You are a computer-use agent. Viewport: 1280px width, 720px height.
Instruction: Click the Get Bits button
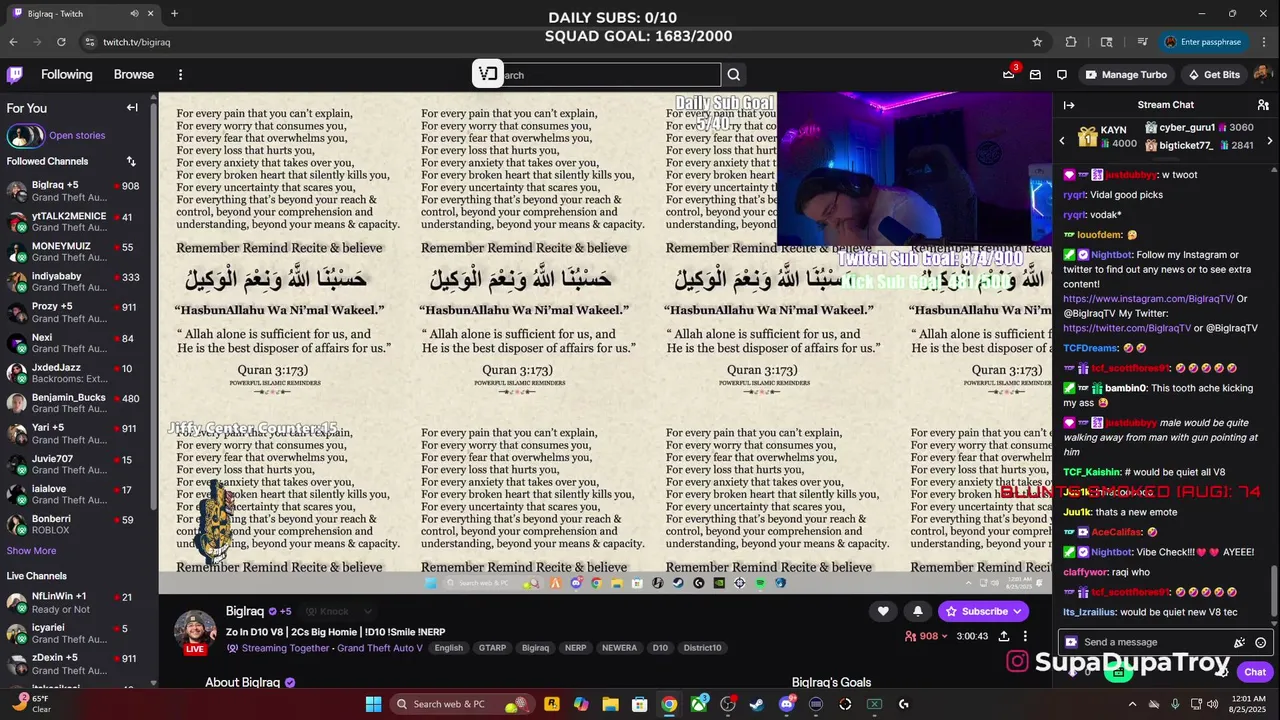[1213, 75]
